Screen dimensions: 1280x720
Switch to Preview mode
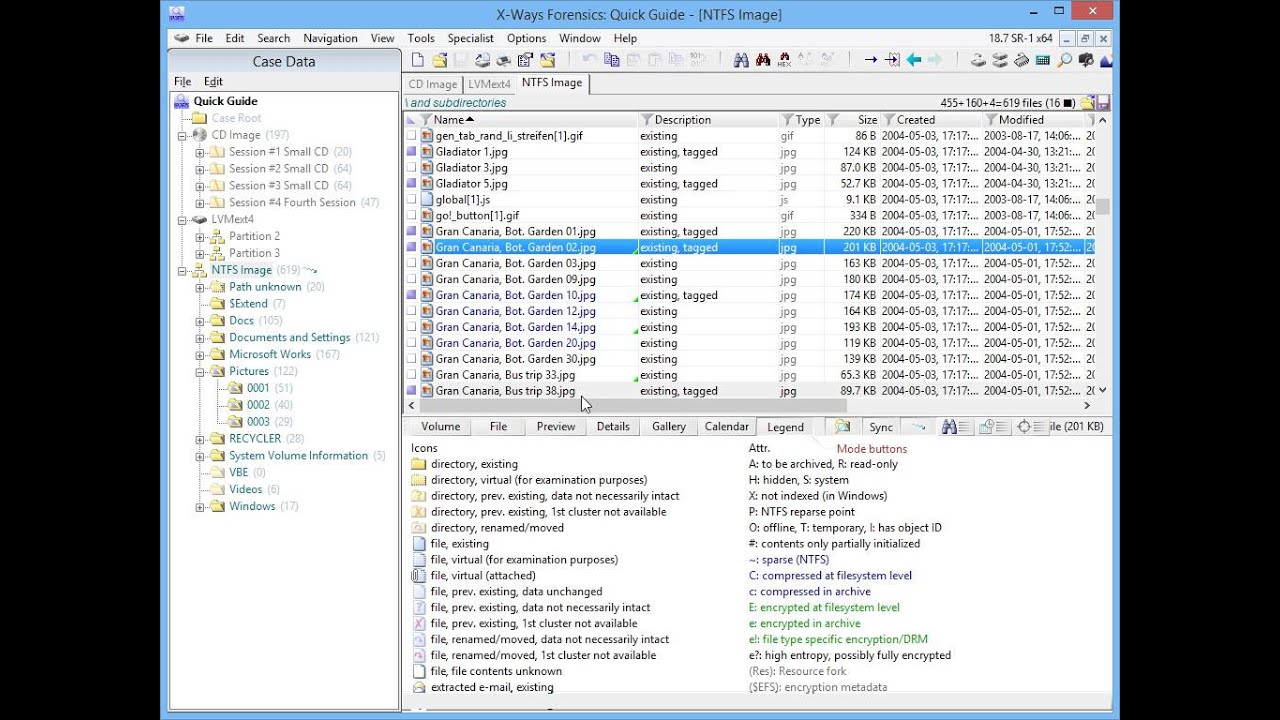pos(556,426)
